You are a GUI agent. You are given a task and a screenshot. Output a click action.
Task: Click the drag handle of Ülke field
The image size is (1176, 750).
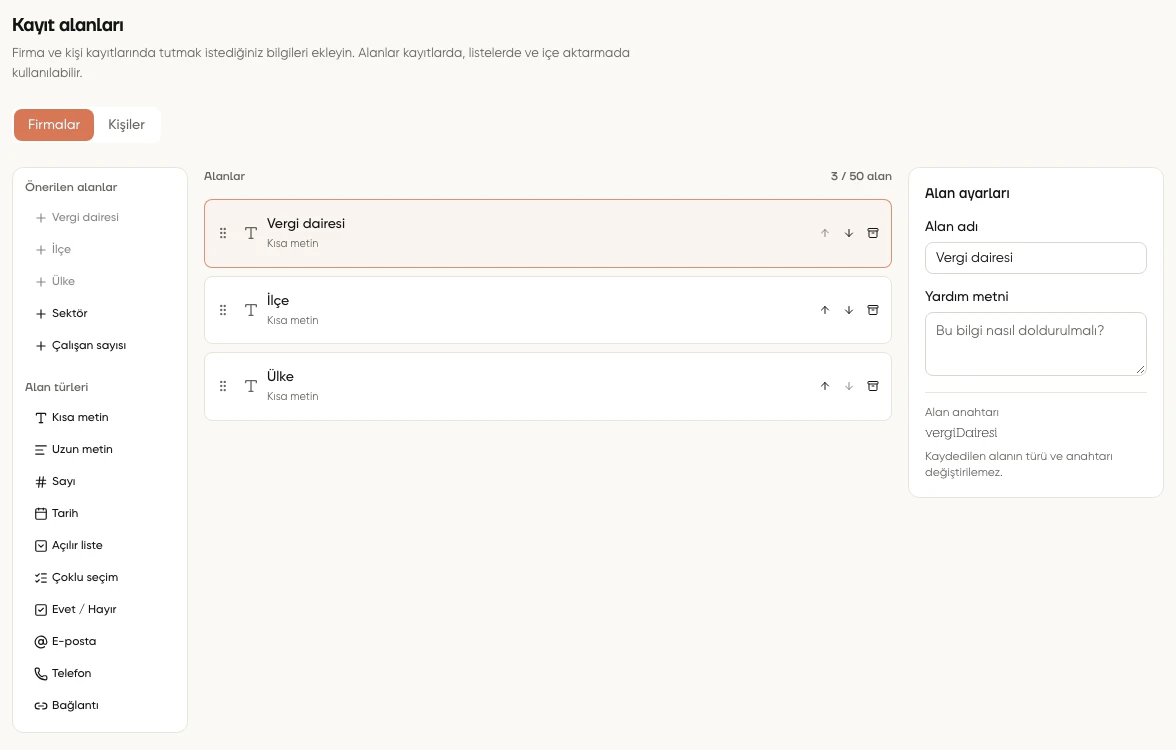(223, 386)
